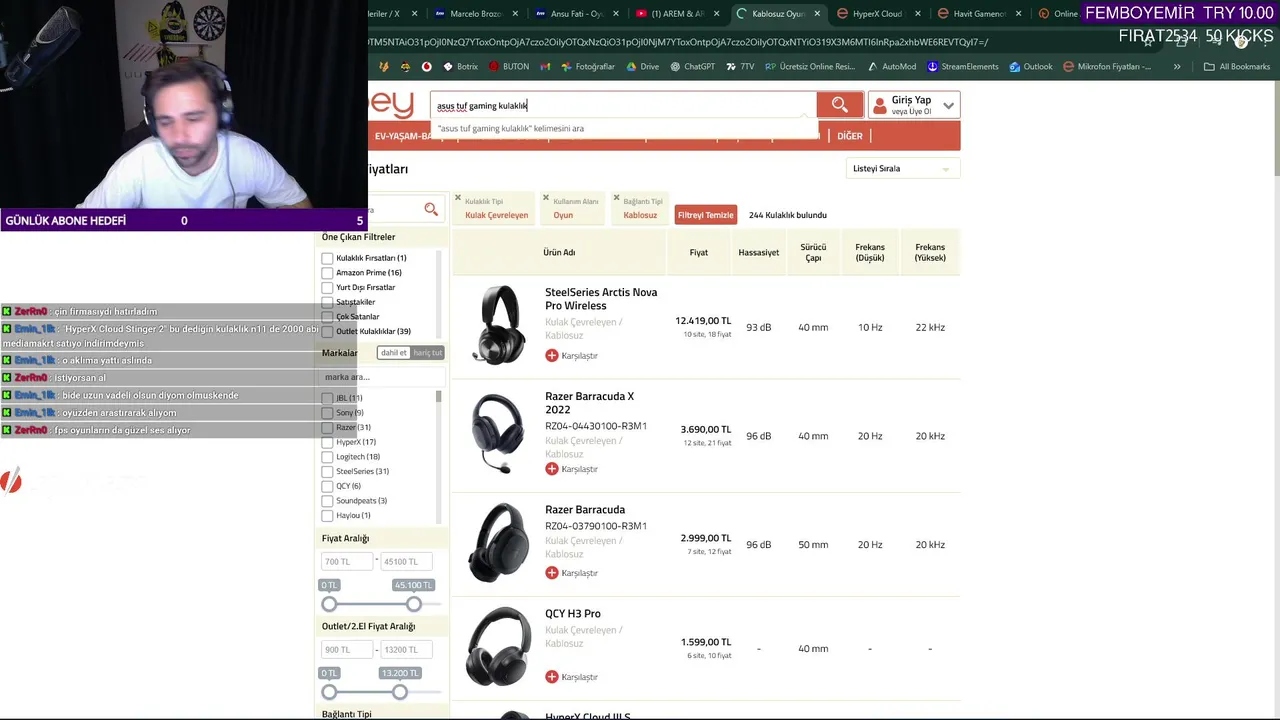
Task: Check the HyperX (17) brand filter
Action: tap(327, 442)
